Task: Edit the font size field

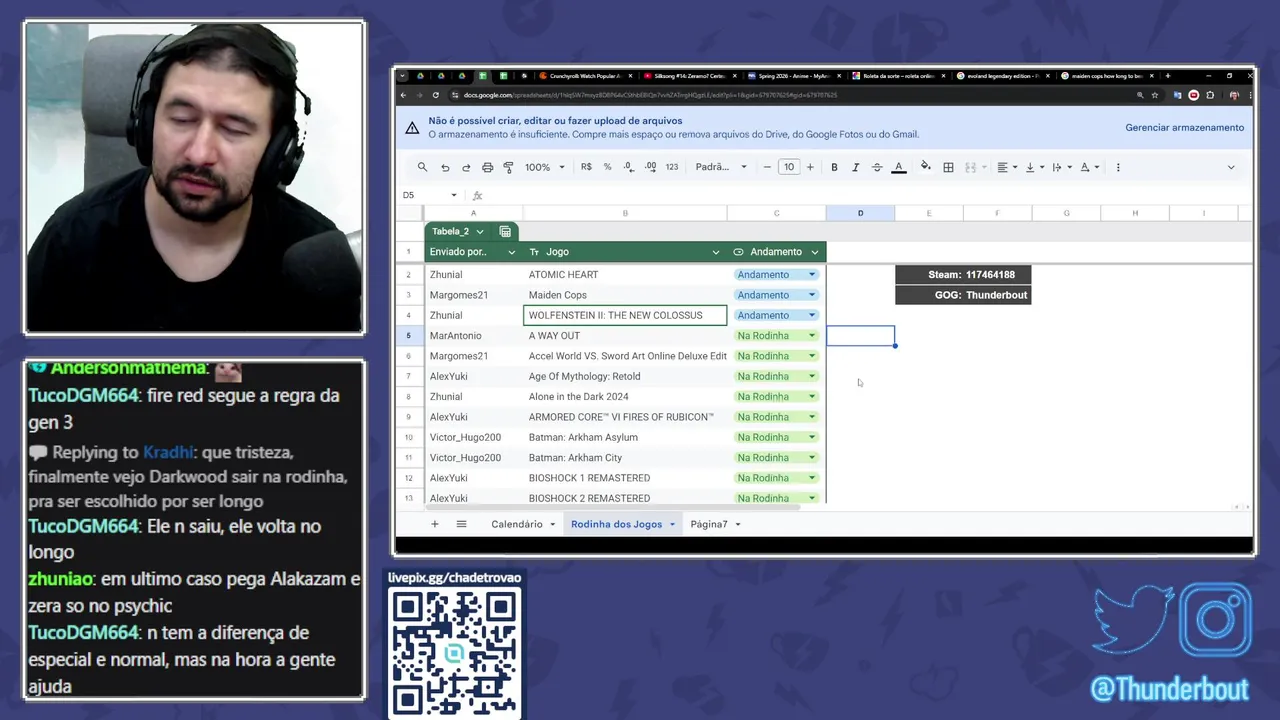Action: pyautogui.click(x=789, y=167)
